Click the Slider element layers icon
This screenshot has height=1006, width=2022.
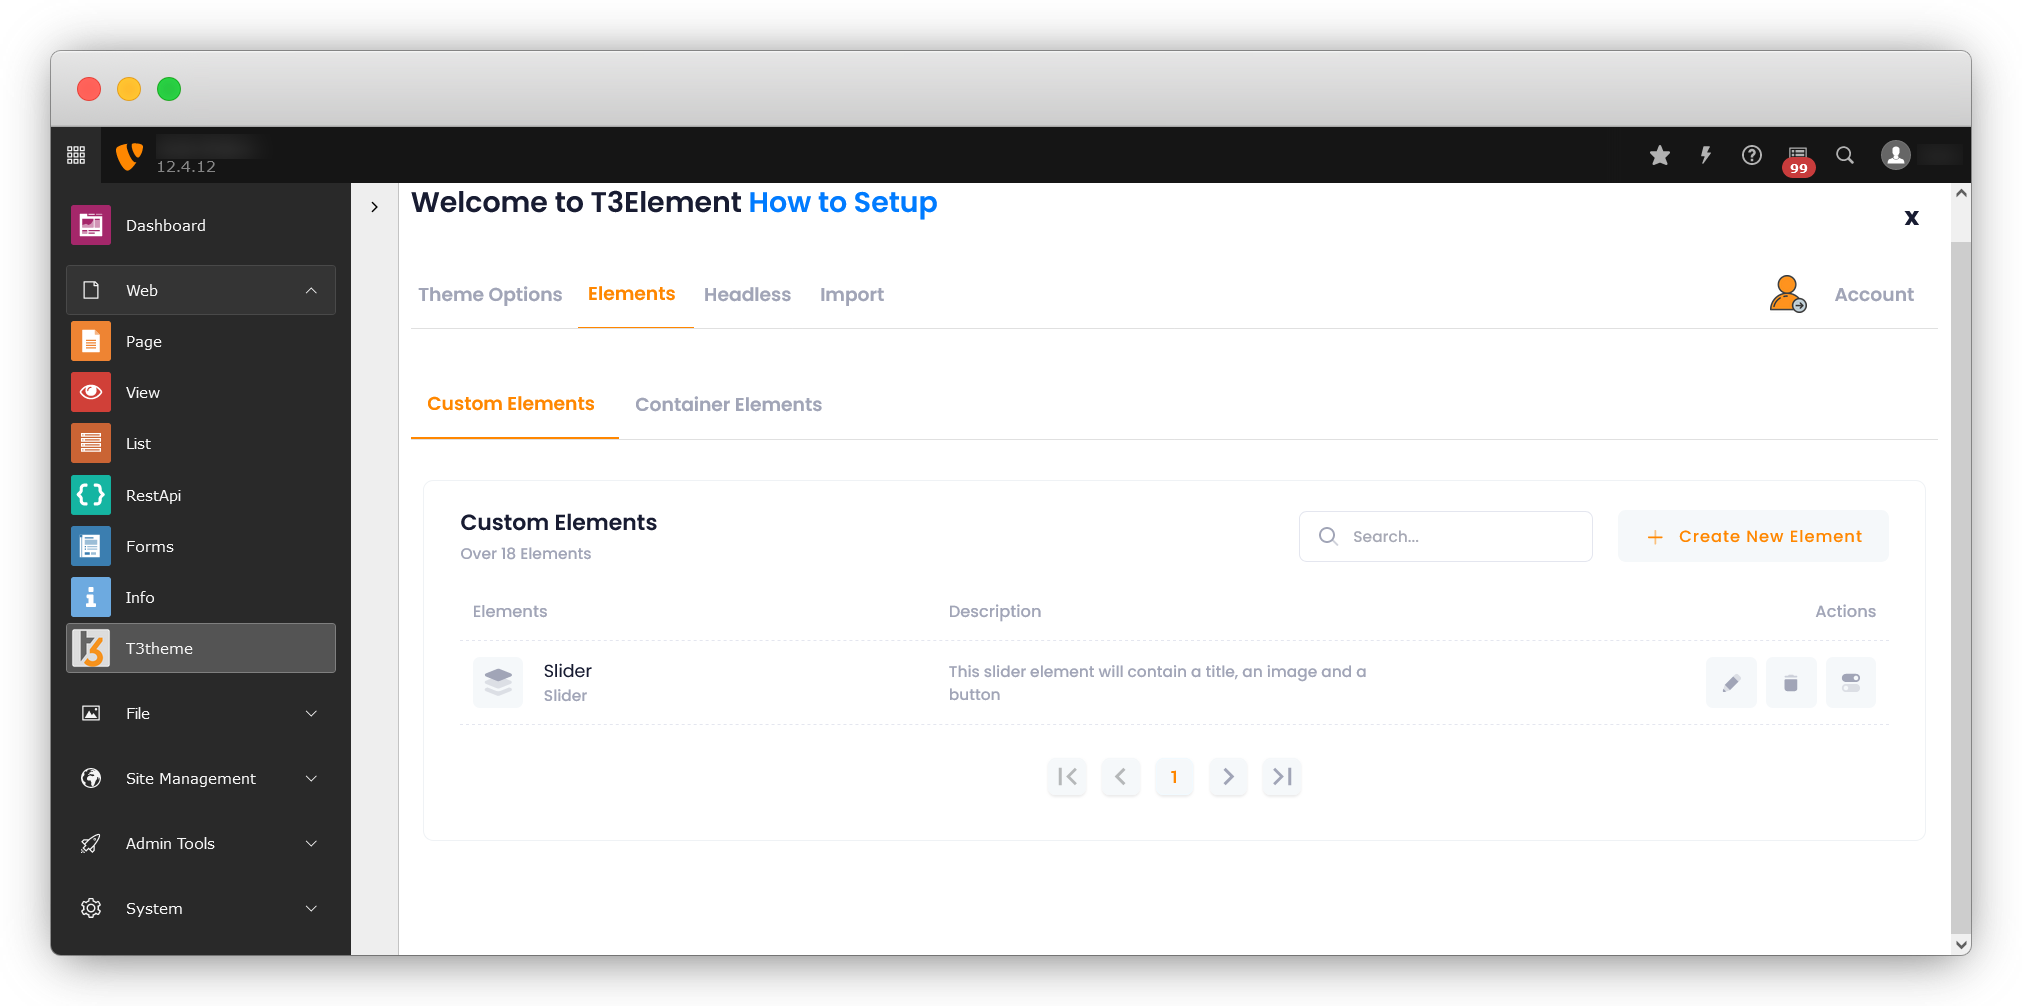[x=498, y=683]
